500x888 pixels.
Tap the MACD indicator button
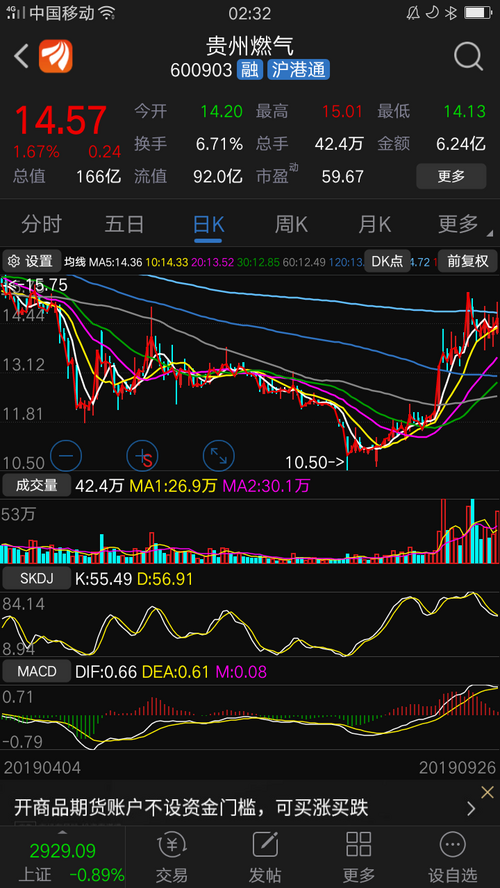tap(36, 672)
